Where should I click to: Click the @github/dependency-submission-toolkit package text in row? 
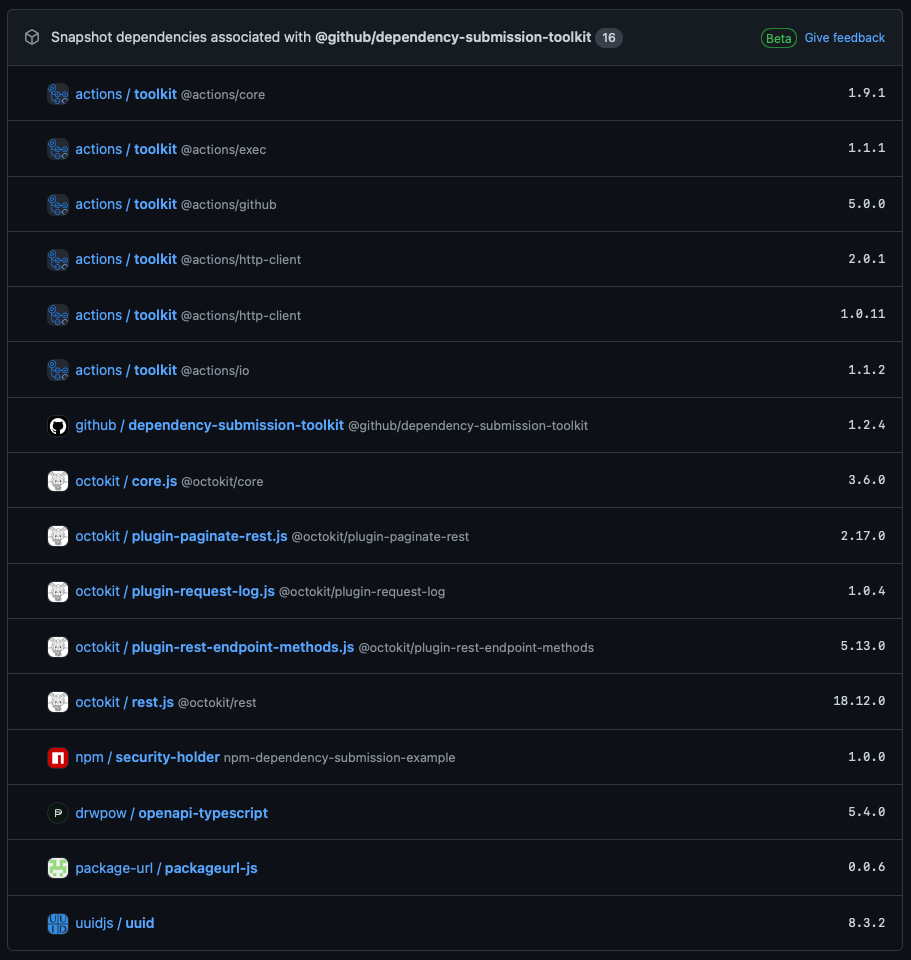468,426
